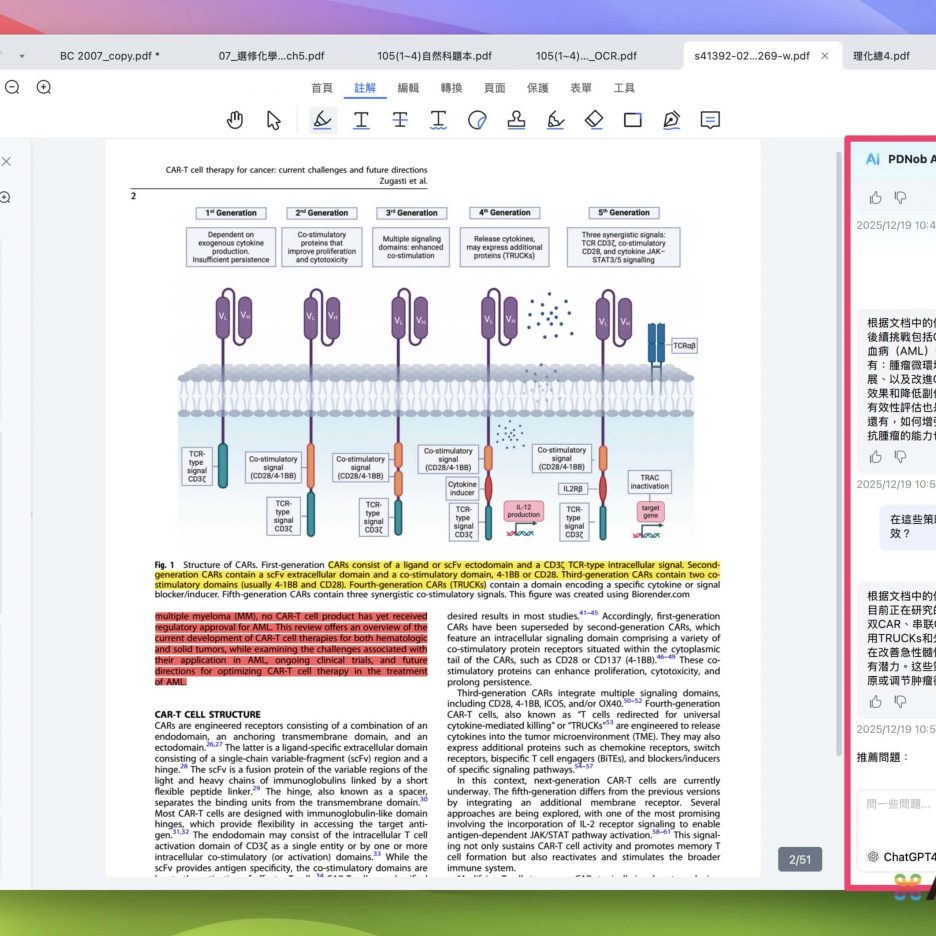
Task: Switch to BC 2007_copy.pdf tab
Action: (109, 56)
